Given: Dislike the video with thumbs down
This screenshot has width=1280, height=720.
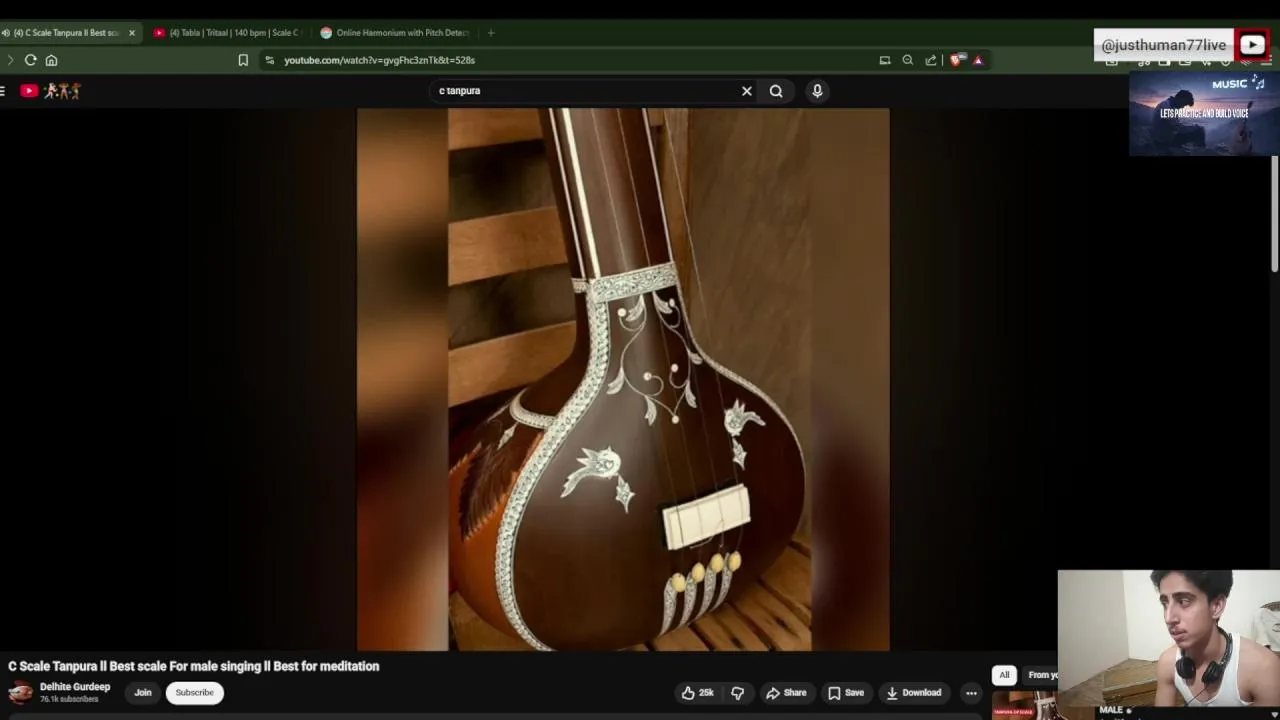Looking at the screenshot, I should coord(738,692).
